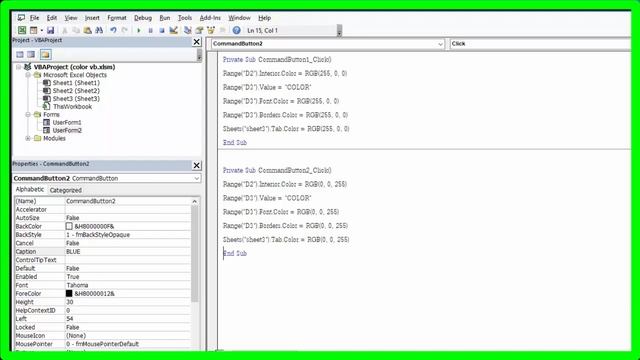Click Toolbar Options arrow after Ln 15, Col 1
The width and height of the screenshot is (640, 360).
[x=339, y=31]
